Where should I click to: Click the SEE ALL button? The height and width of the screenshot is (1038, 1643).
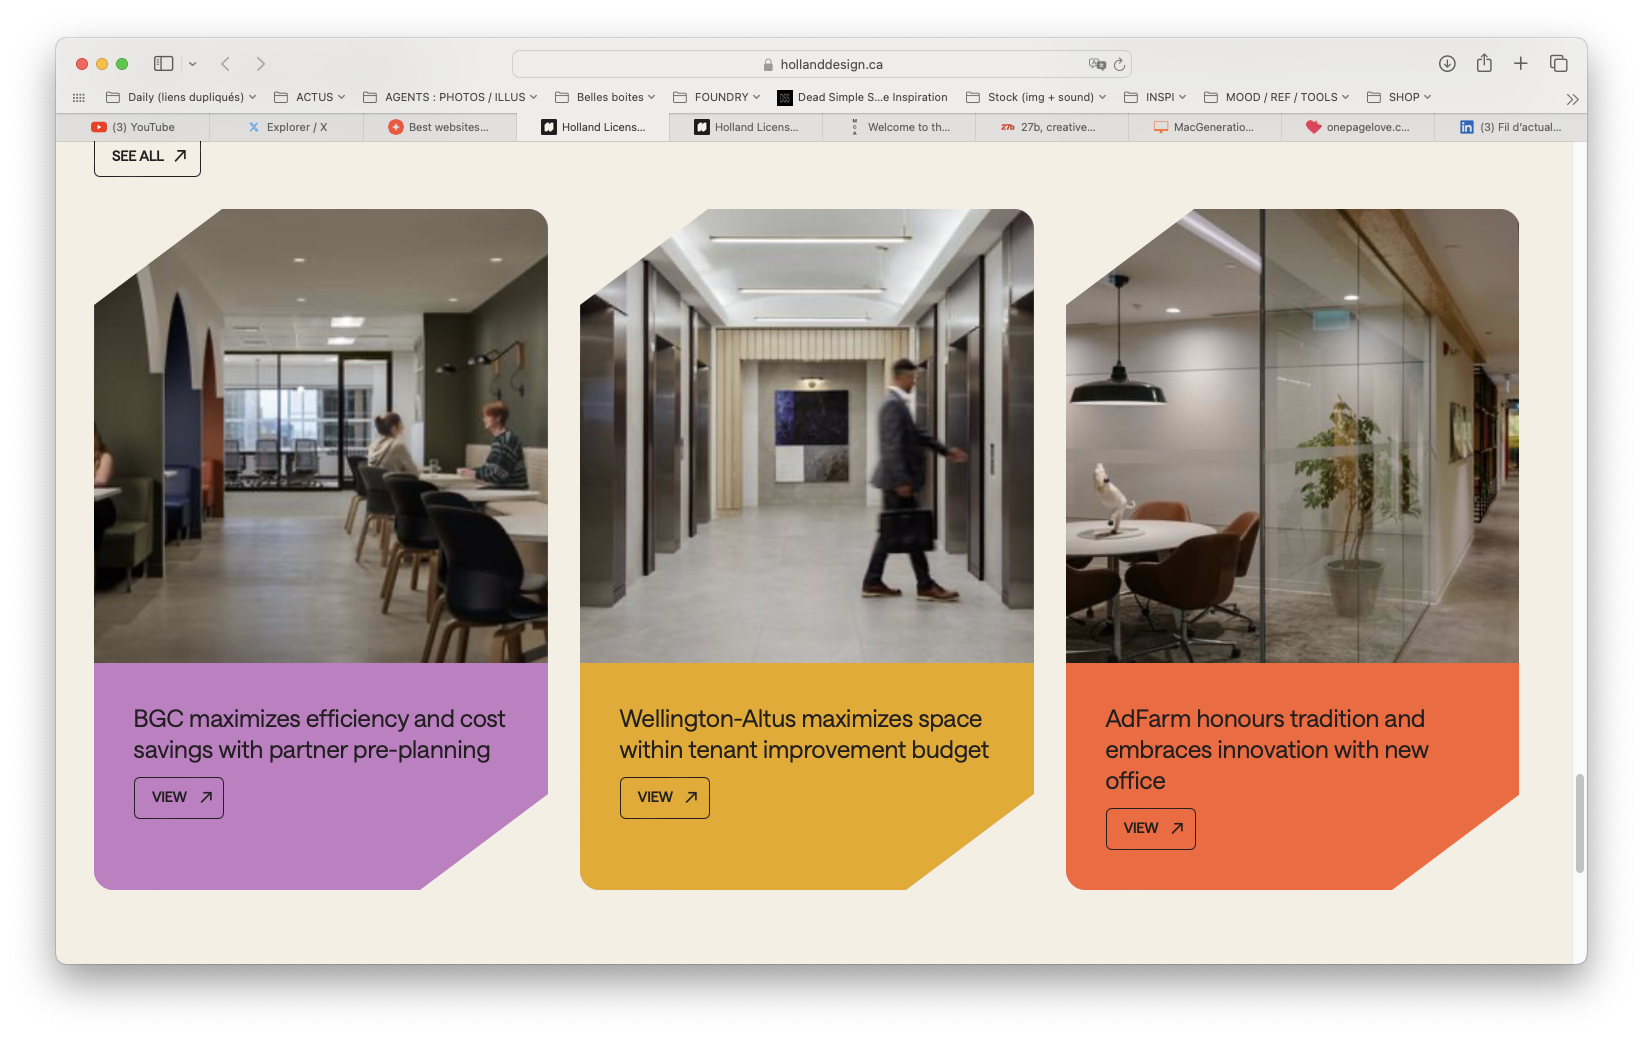pos(148,156)
